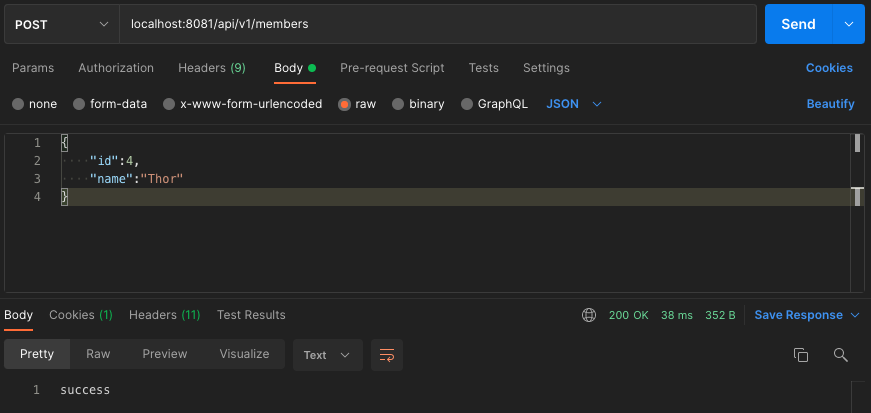The height and width of the screenshot is (413, 871).
Task: Expand the Send button arrow options
Action: click(x=848, y=24)
